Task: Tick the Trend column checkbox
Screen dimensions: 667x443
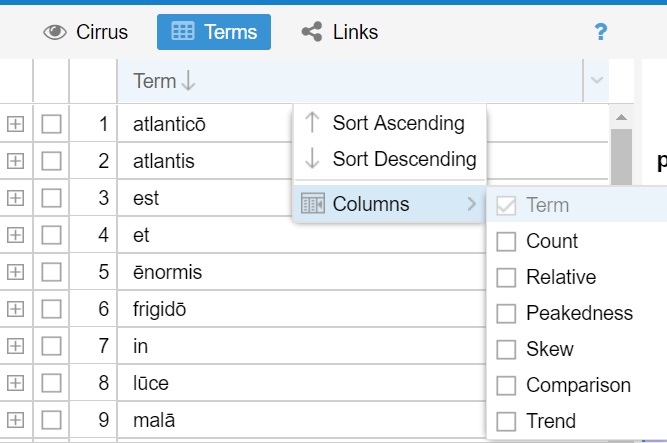Action: coord(506,421)
